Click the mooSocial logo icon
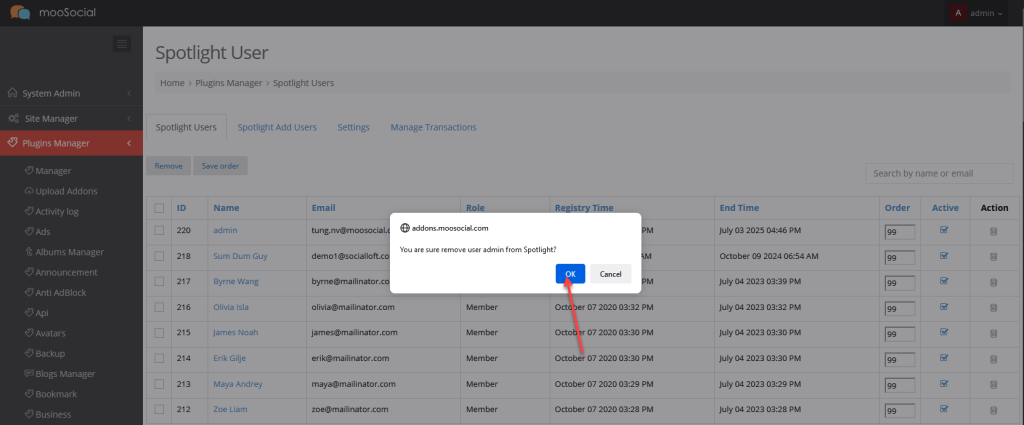1024x425 pixels. (x=20, y=12)
